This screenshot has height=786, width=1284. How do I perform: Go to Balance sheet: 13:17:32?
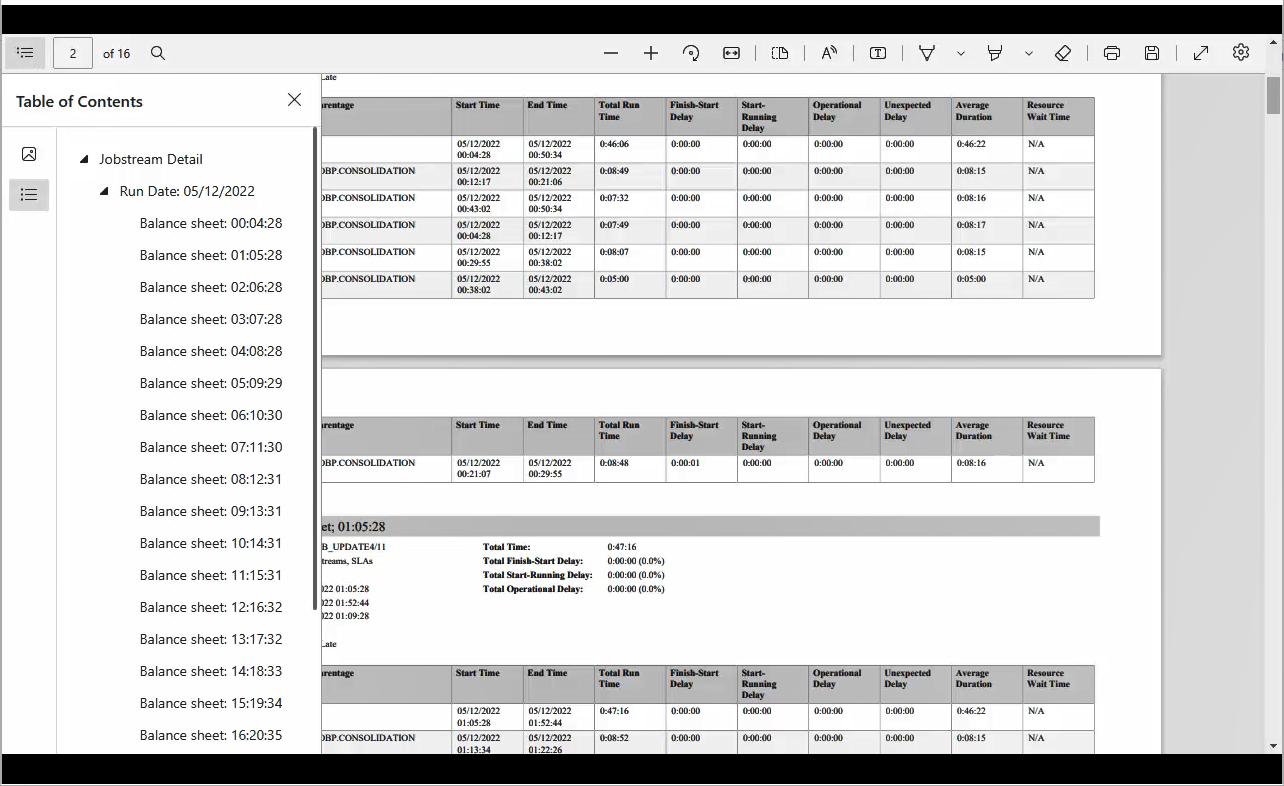tap(211, 639)
